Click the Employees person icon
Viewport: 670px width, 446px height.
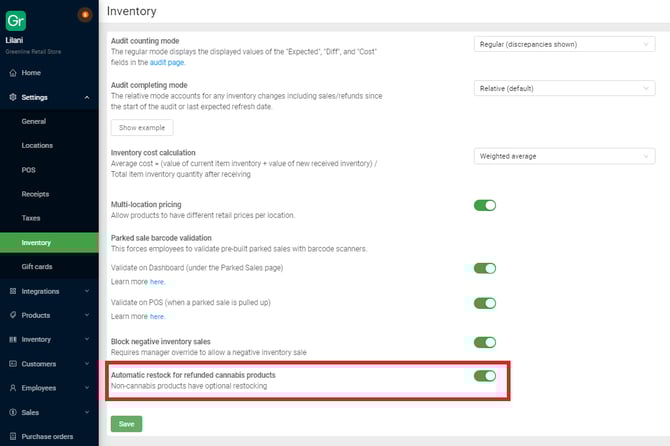coord(12,387)
